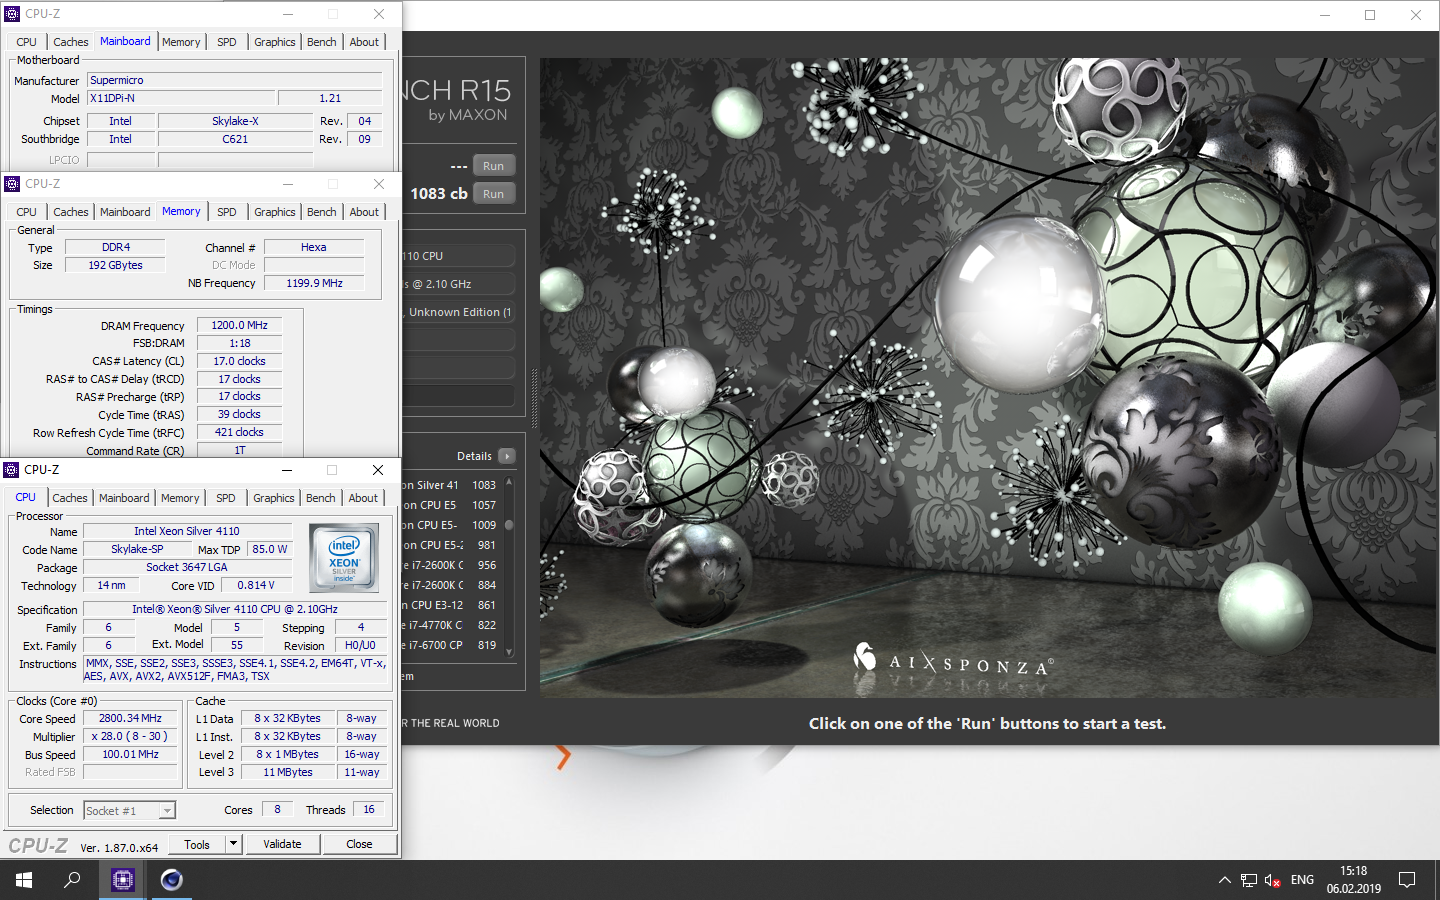Click the Details arrow in Cinebench
This screenshot has width=1440, height=900.
tap(507, 456)
